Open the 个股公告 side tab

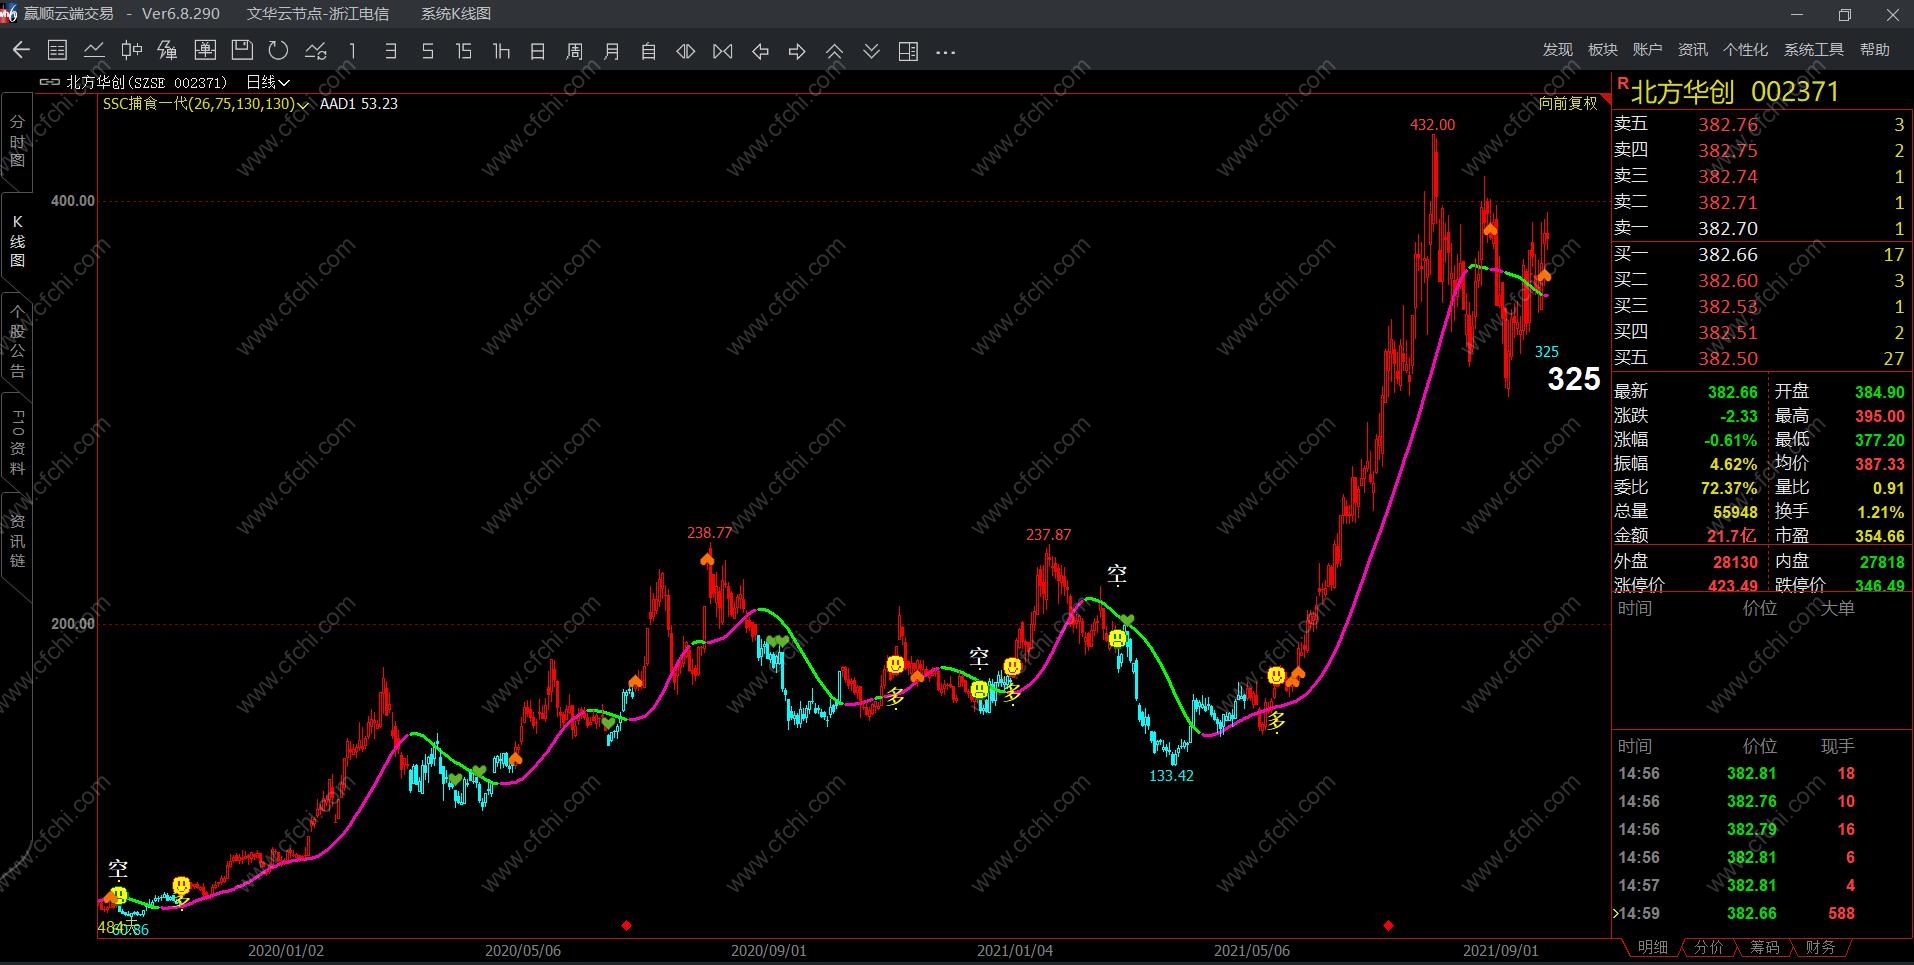coord(17,340)
